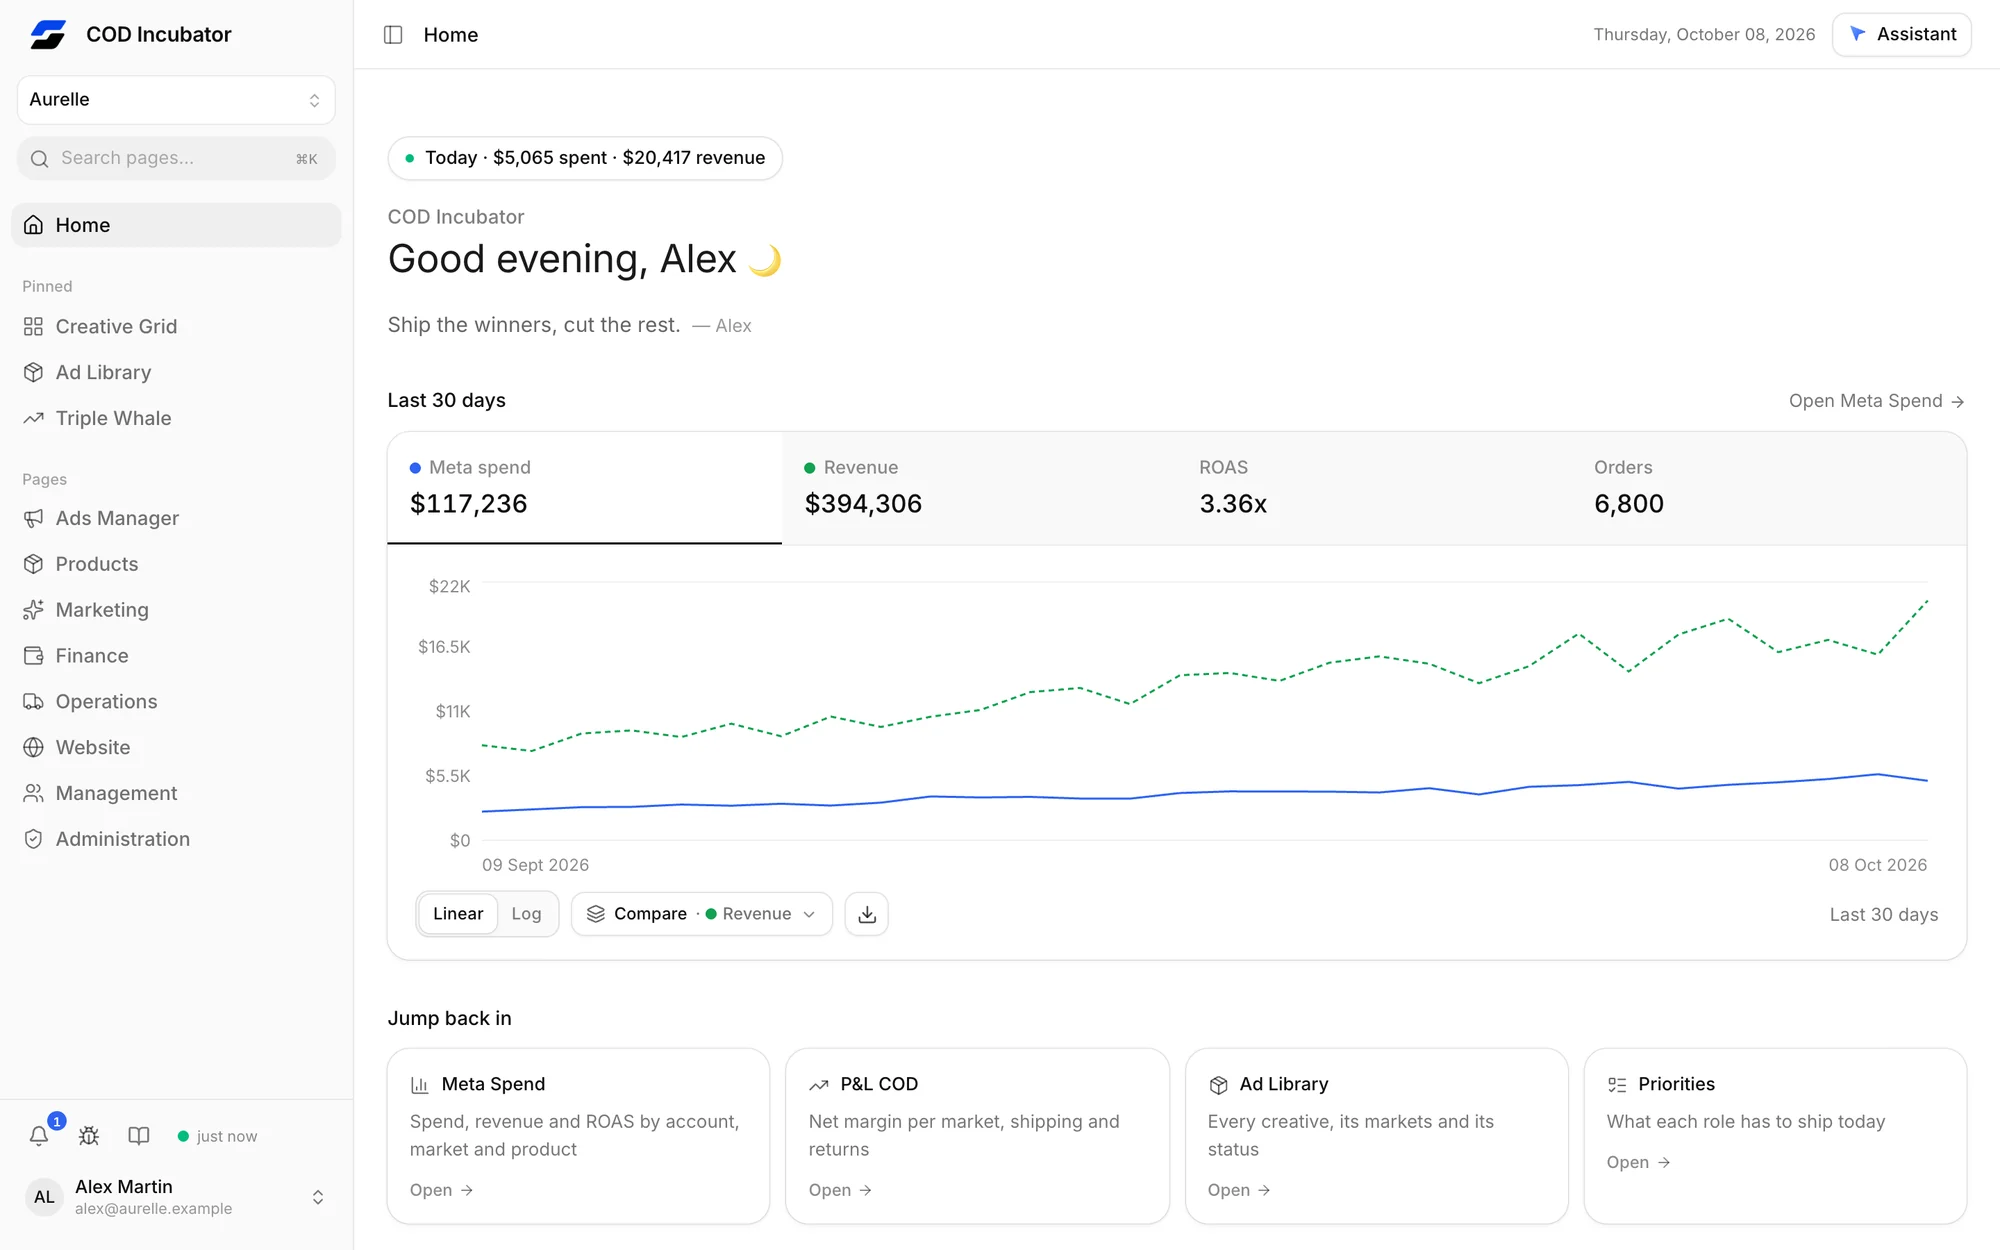Image resolution: width=2000 pixels, height=1250 pixels.
Task: Click the P&L COD trend card icon
Action: point(819,1085)
